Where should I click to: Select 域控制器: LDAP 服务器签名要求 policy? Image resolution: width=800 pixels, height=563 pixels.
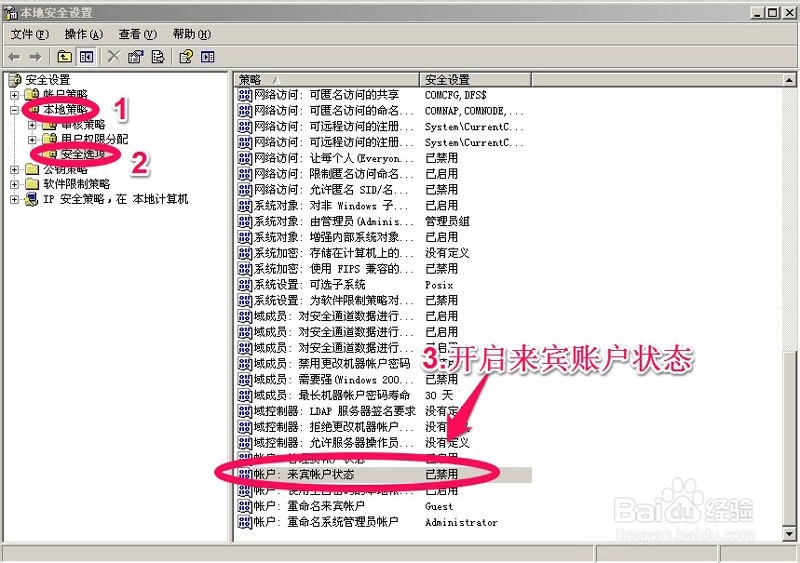coord(334,411)
